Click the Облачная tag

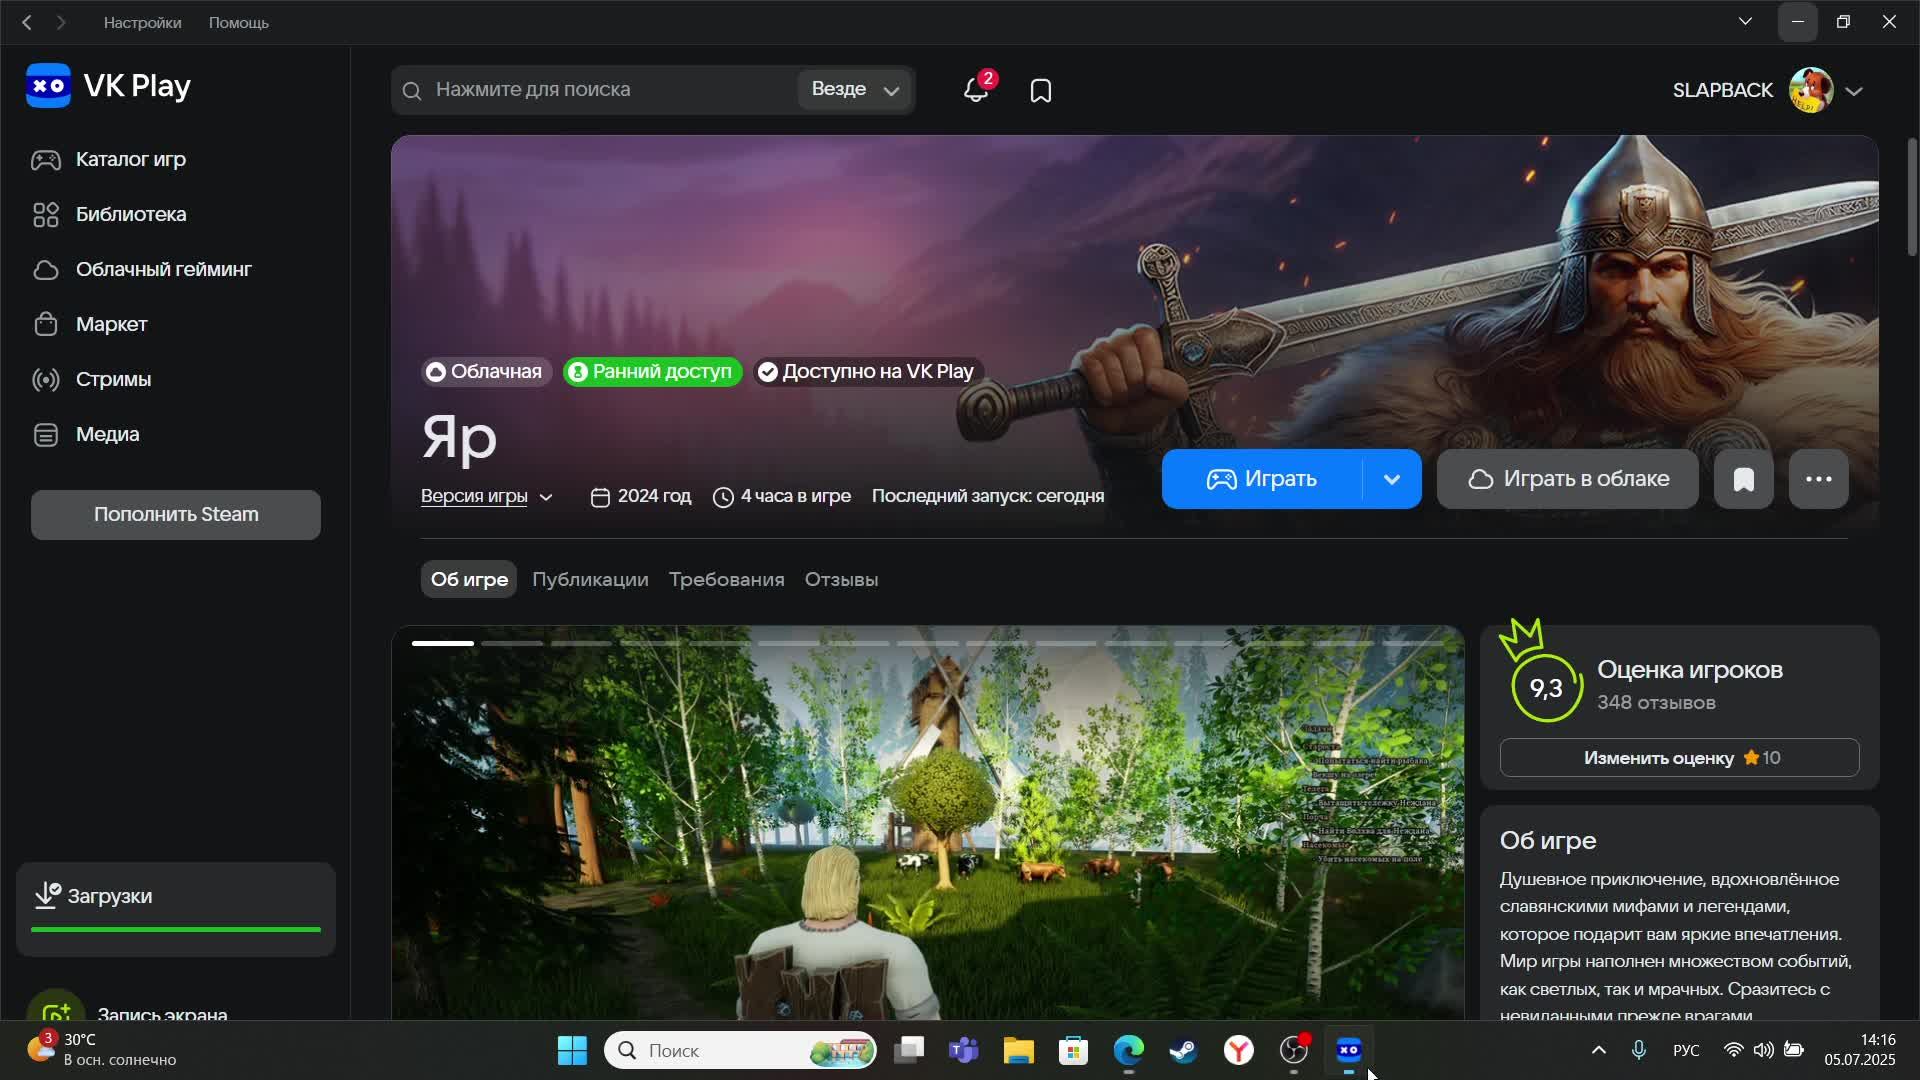click(486, 372)
